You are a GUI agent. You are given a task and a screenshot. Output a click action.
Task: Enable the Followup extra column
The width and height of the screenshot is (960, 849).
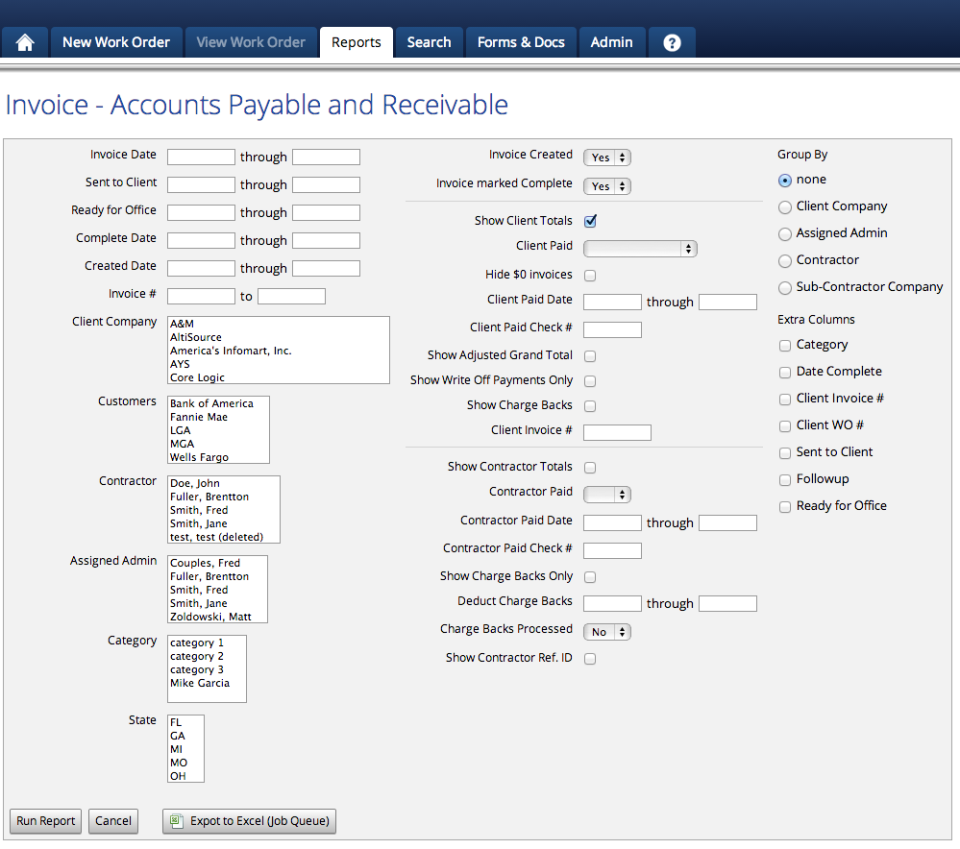(x=785, y=478)
